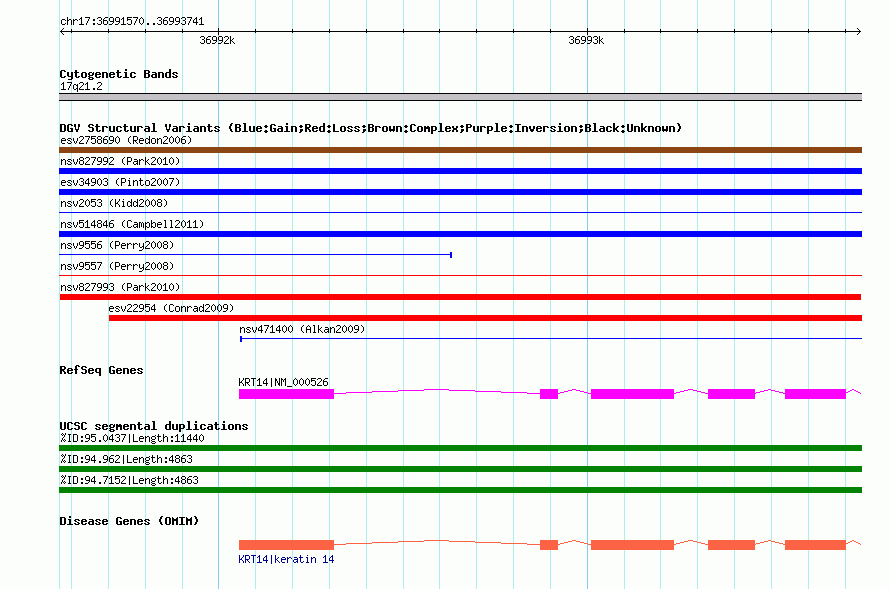The image size is (890, 589).
Task: Open nsv9557 (Perry2008) variant label
Action: click(117, 266)
